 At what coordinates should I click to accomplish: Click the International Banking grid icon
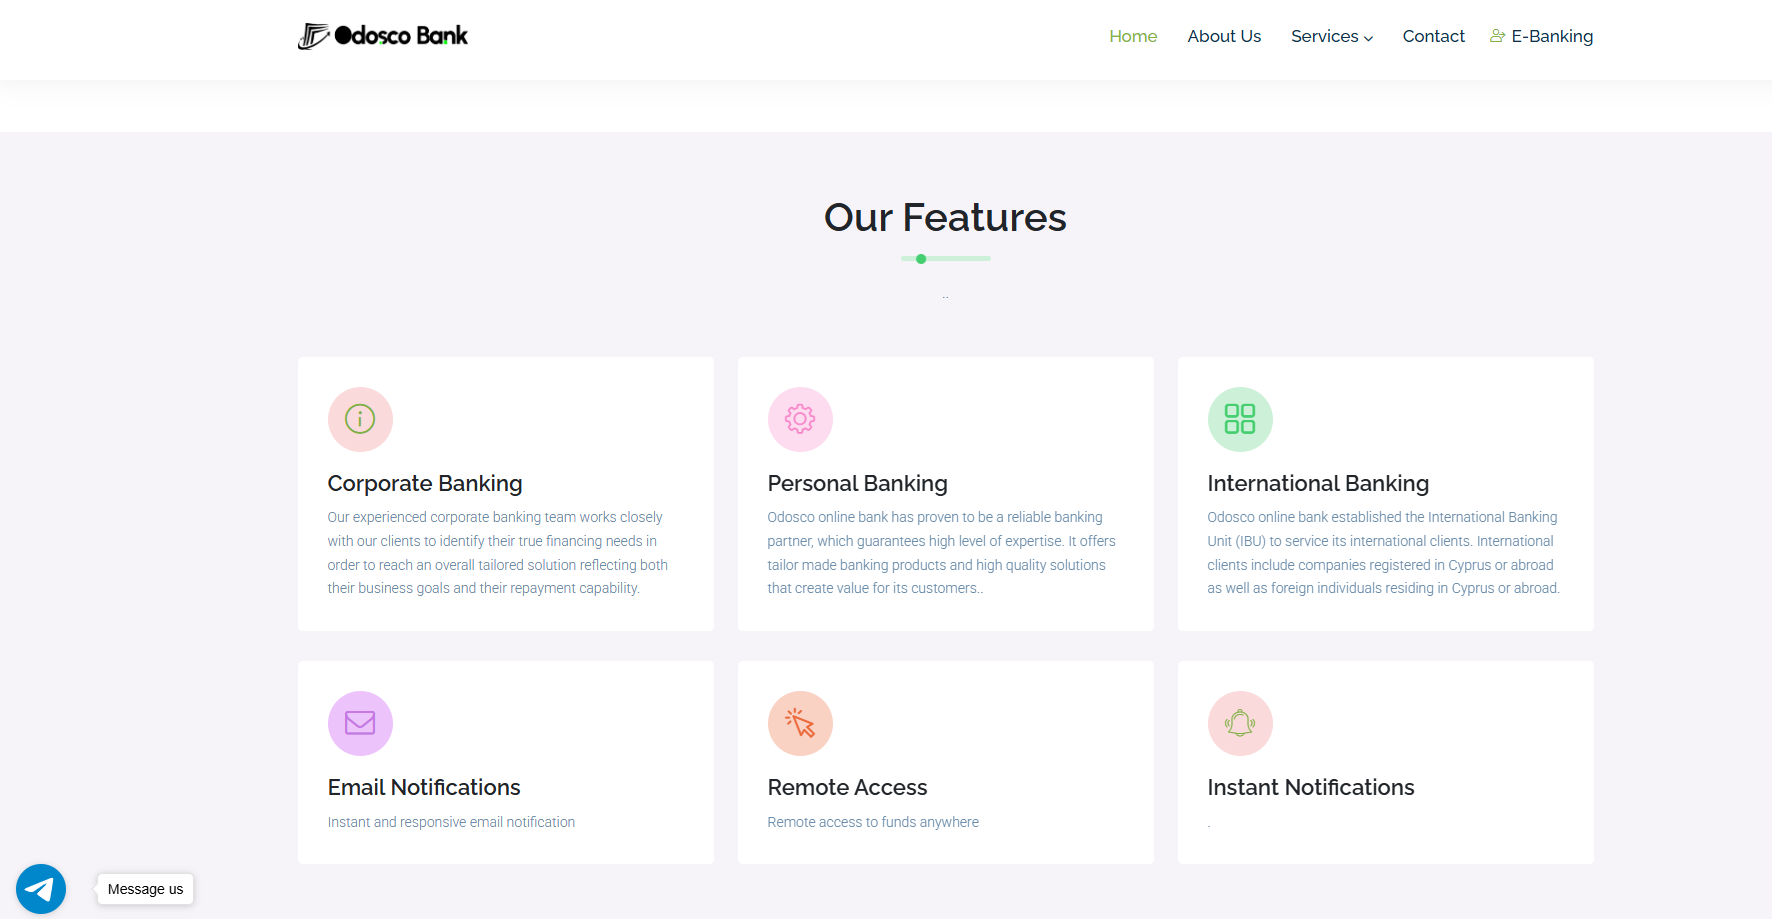1240,419
